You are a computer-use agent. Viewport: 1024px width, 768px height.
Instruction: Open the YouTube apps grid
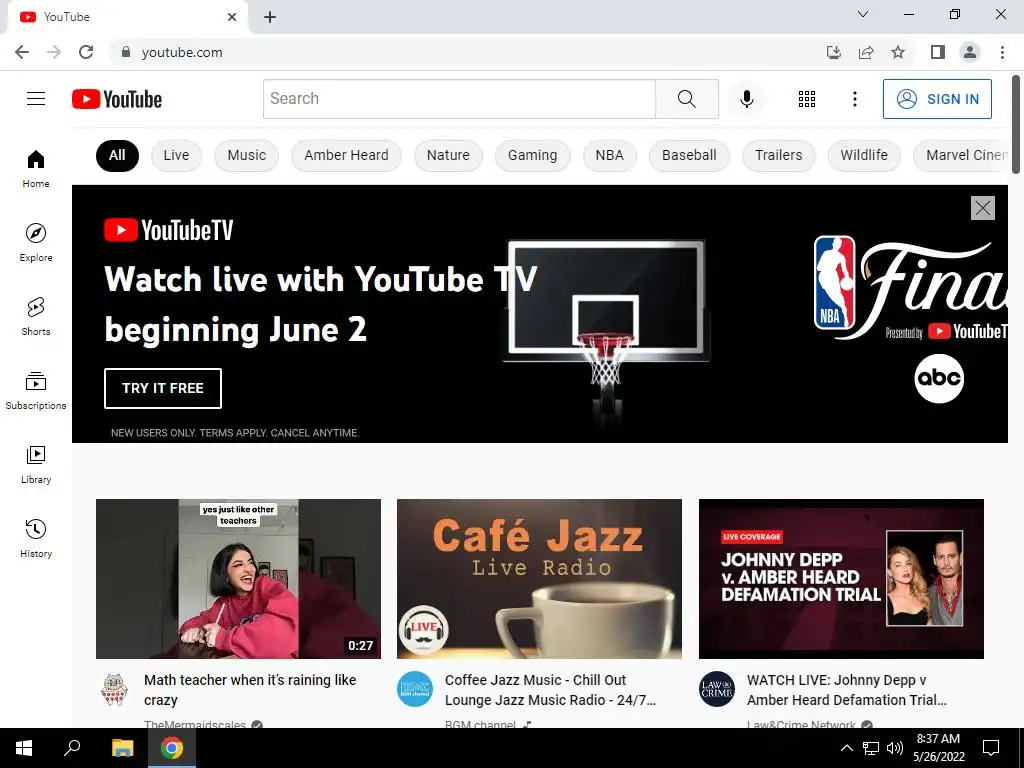pos(807,99)
